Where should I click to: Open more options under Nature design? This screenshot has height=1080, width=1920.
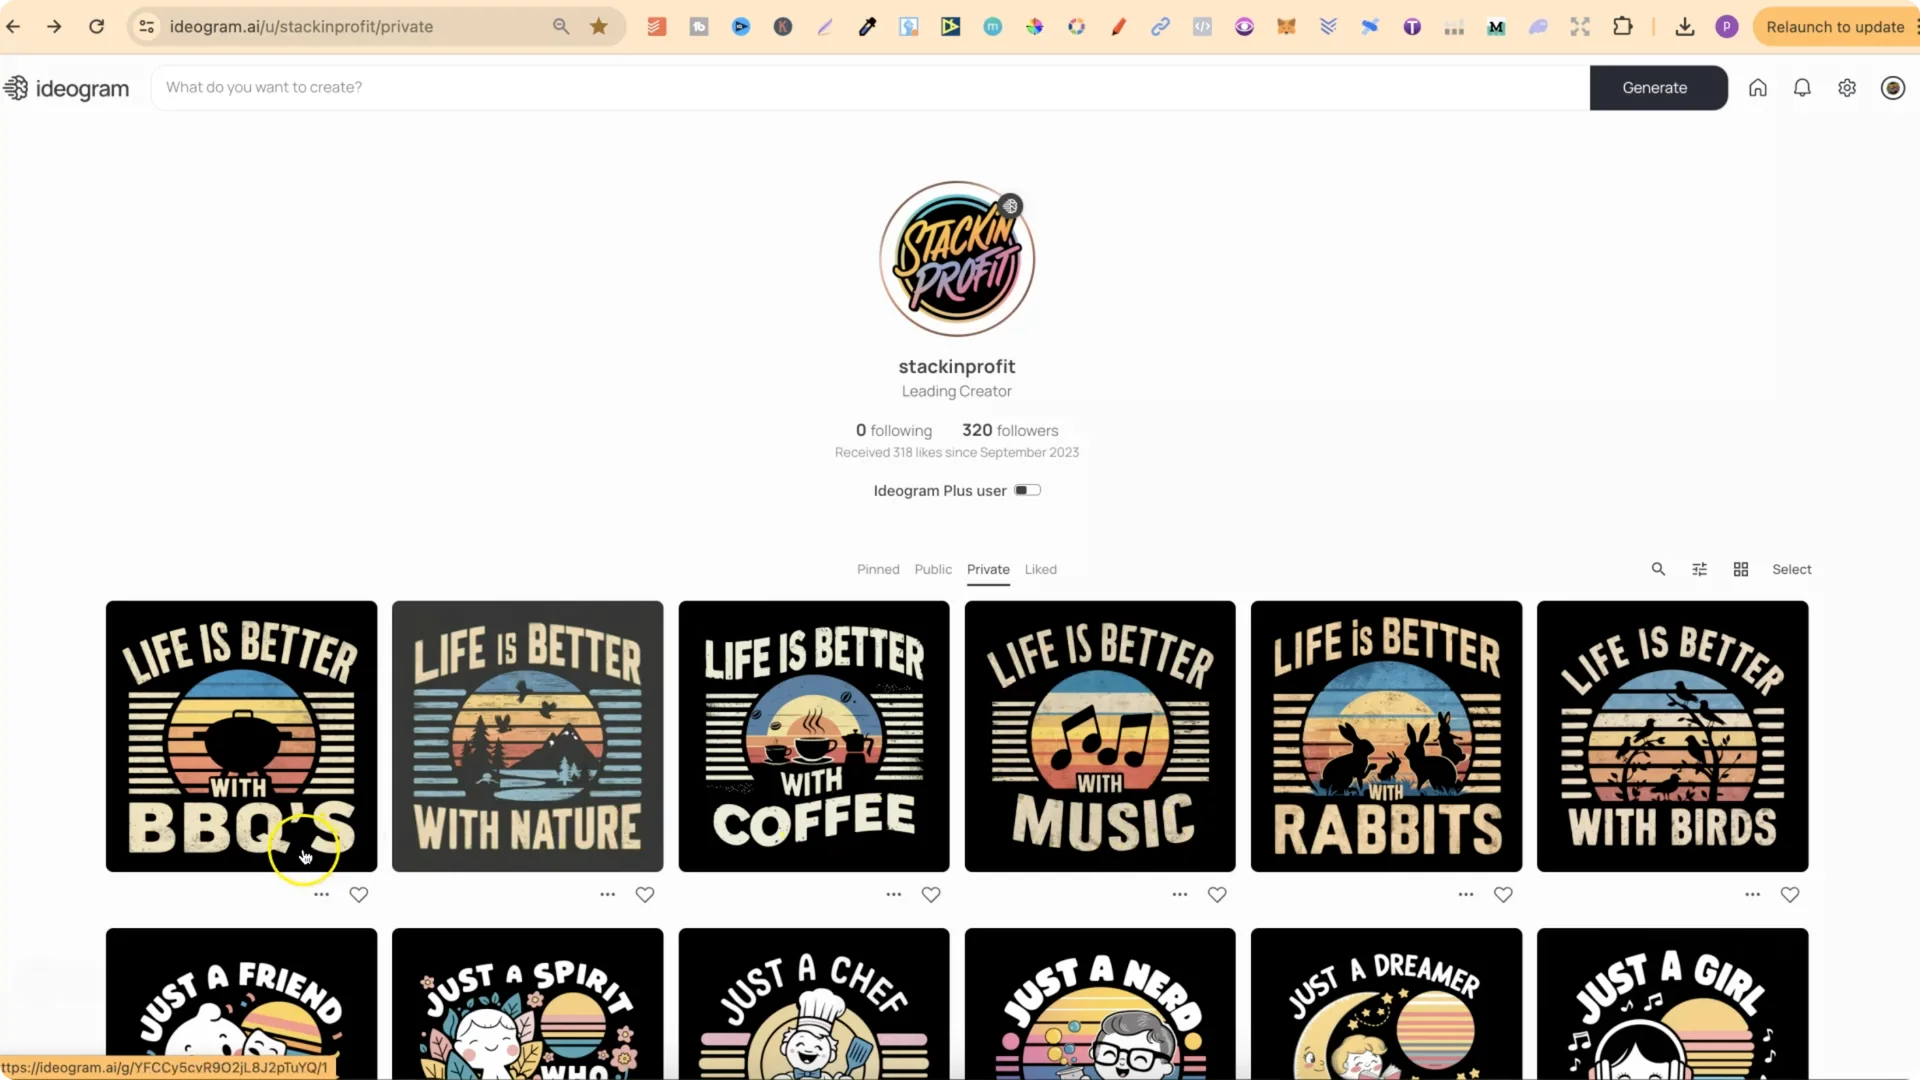(607, 895)
